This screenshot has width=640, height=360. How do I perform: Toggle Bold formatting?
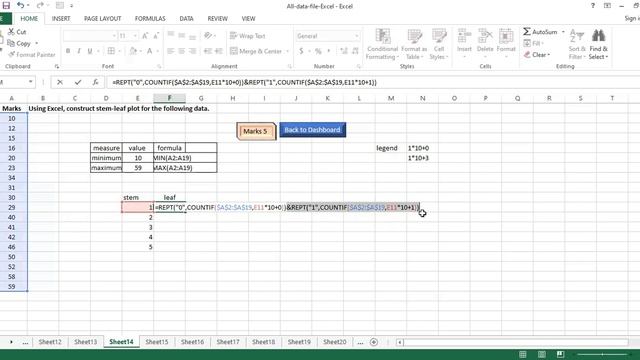68,51
